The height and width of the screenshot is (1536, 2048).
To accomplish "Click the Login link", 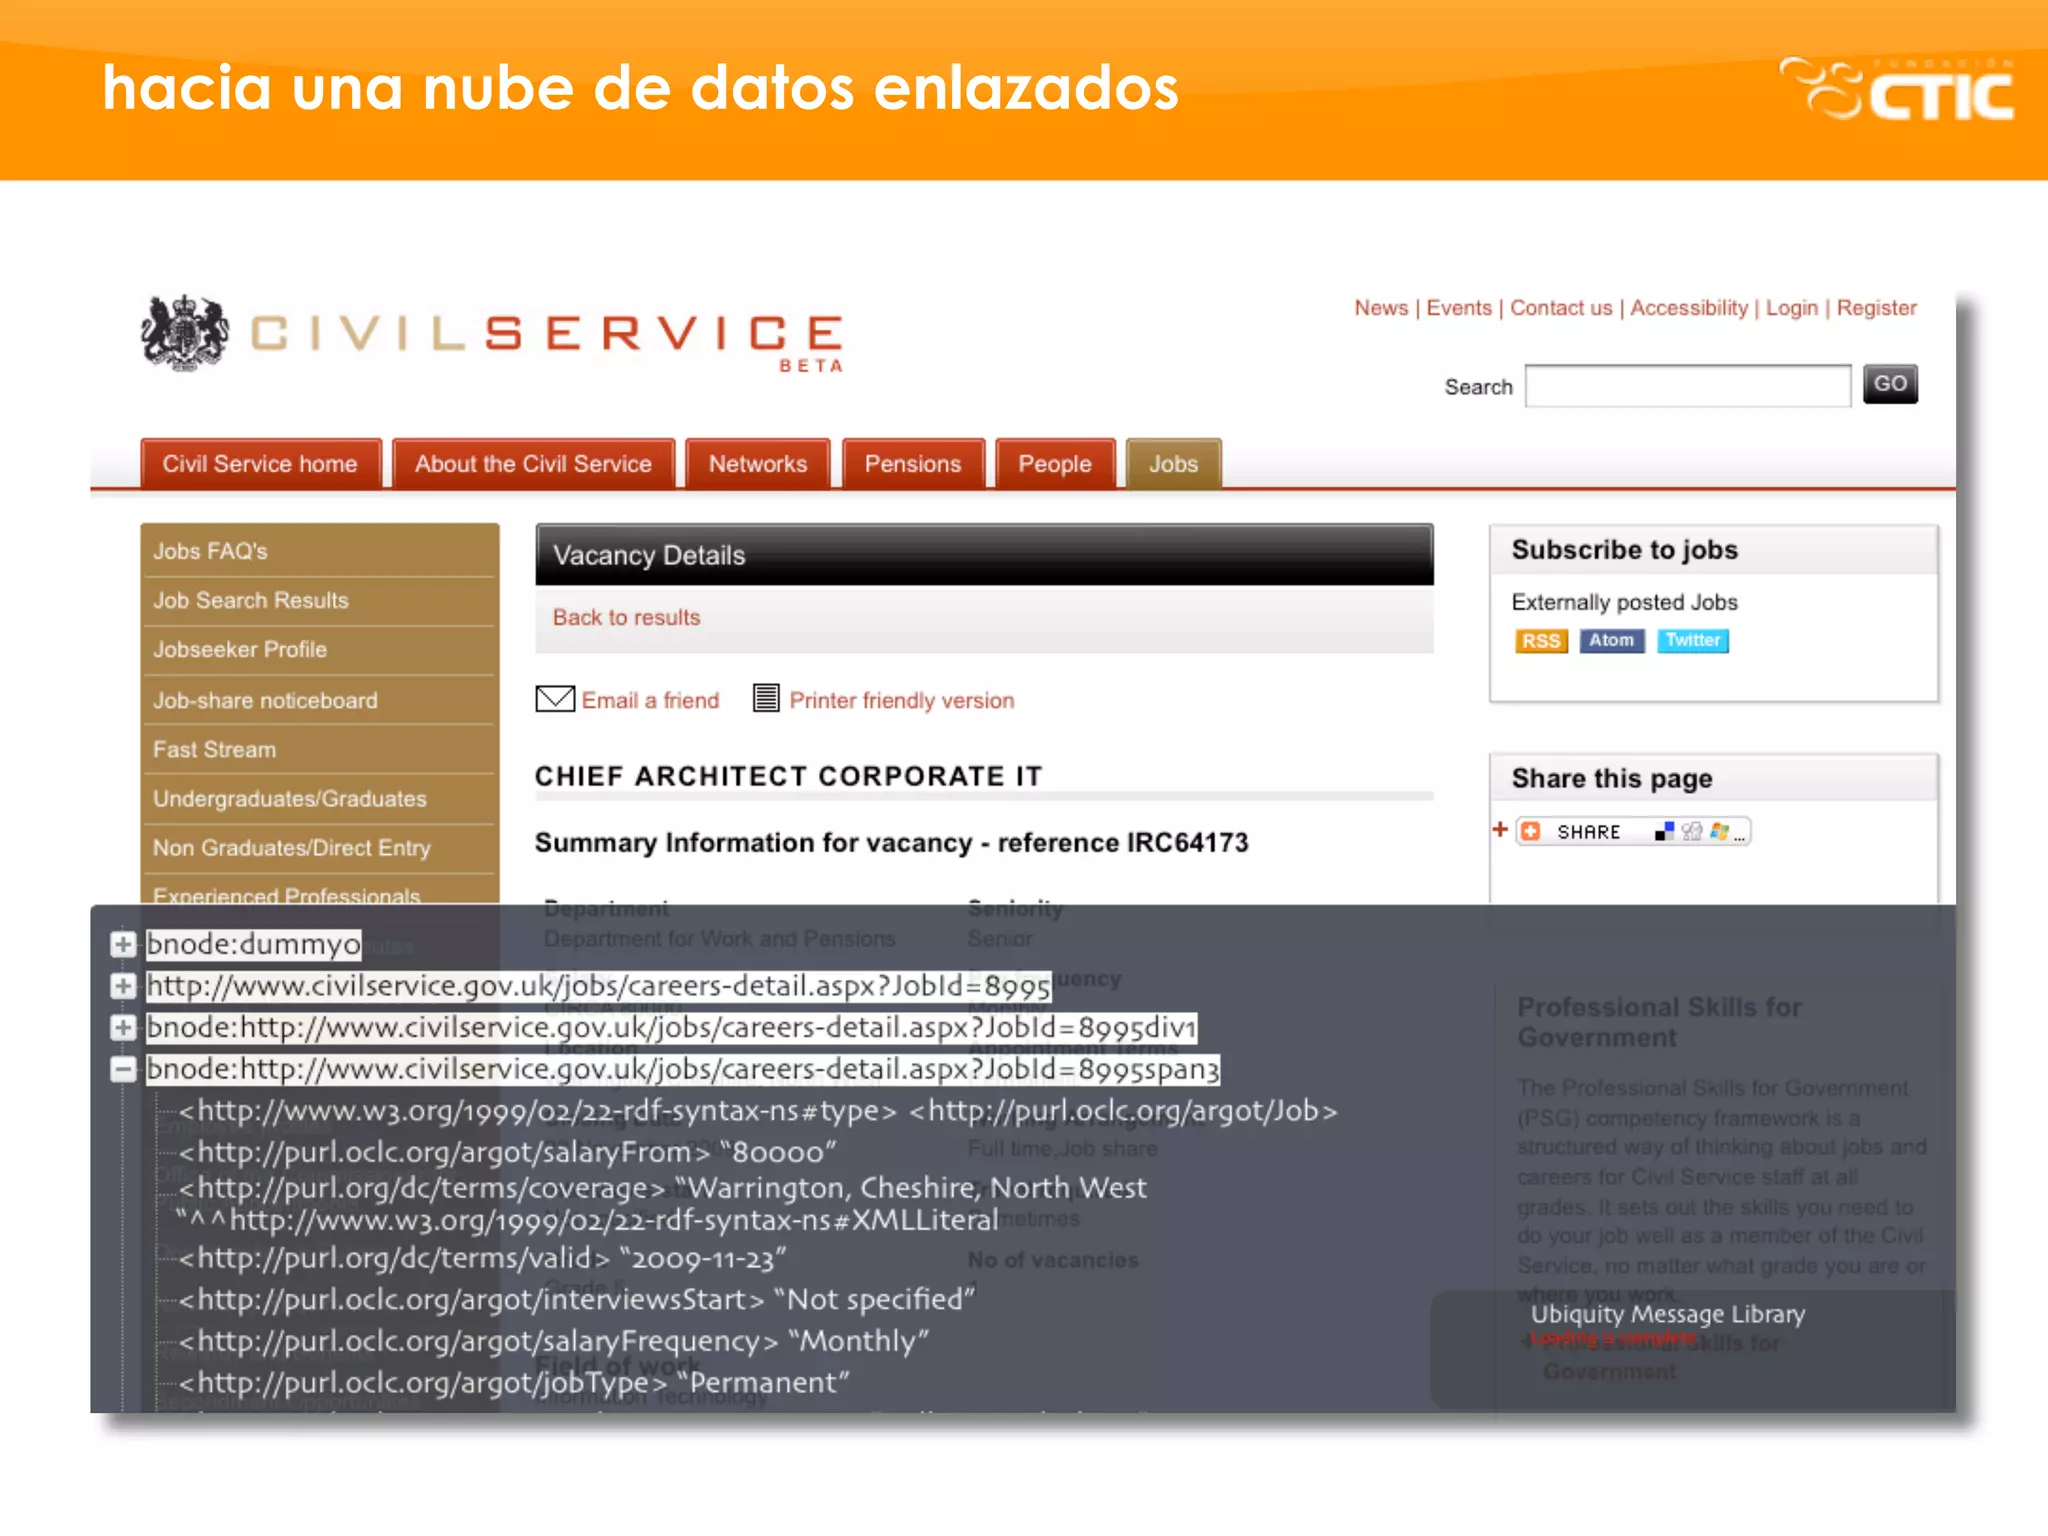I will [x=1791, y=308].
